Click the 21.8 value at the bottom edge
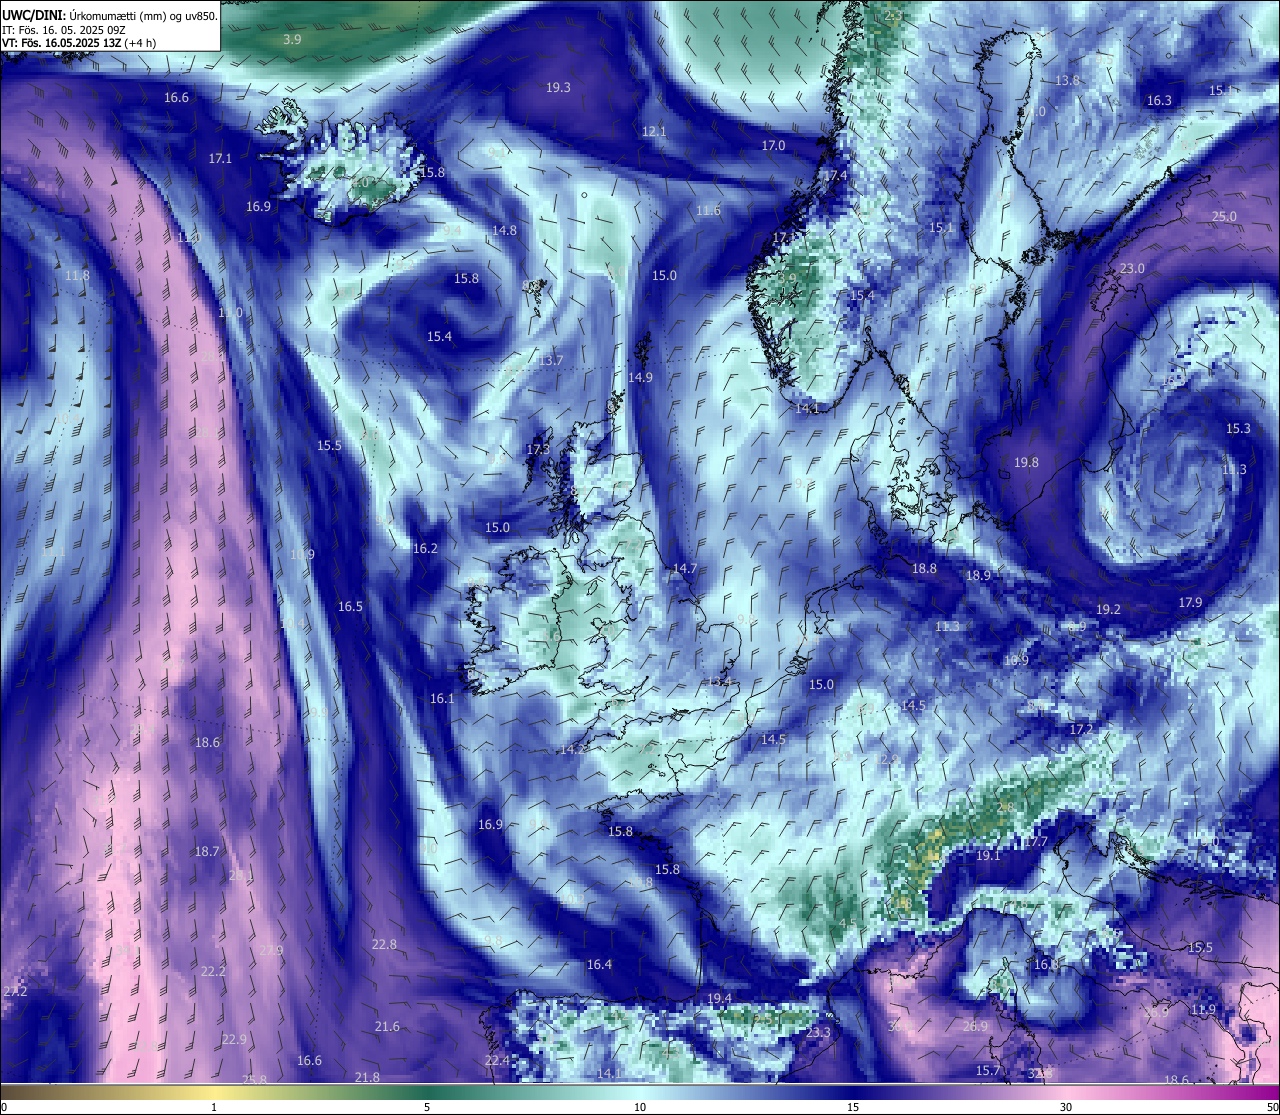The image size is (1280, 1115). (x=367, y=1077)
